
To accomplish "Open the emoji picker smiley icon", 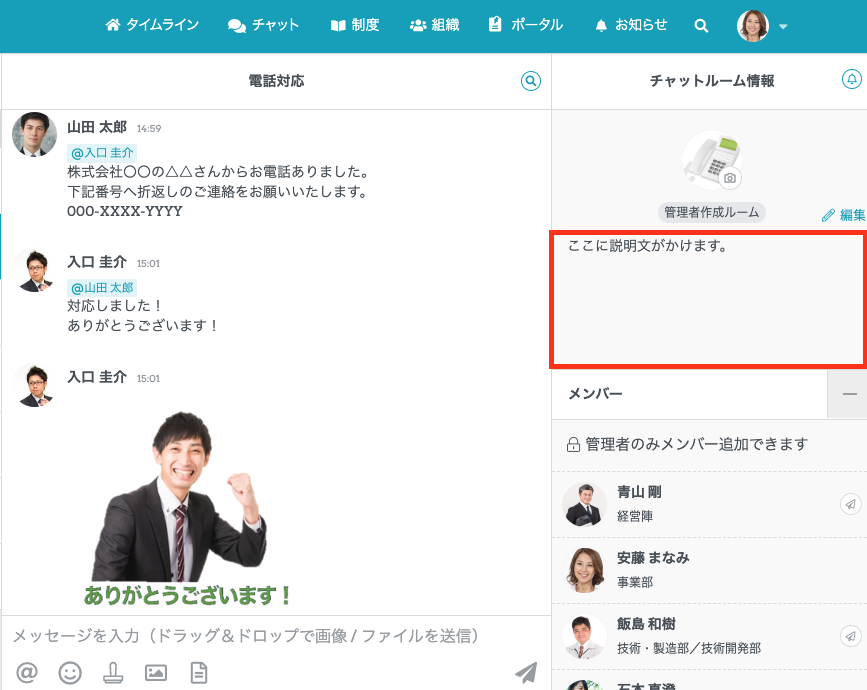I will 70,673.
